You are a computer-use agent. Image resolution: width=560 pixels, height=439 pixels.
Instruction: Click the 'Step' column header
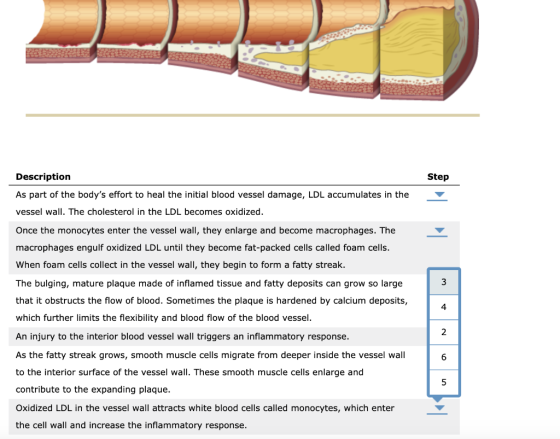(x=438, y=177)
